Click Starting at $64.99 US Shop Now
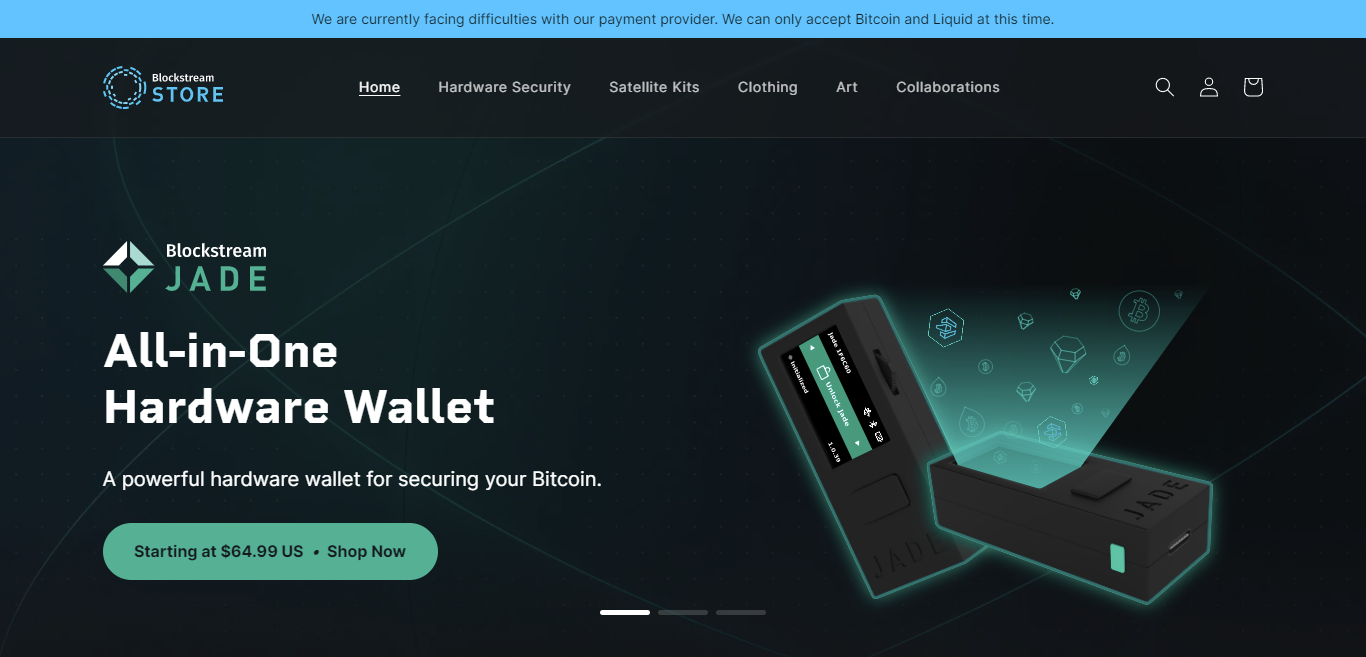Image resolution: width=1366 pixels, height=657 pixels. (270, 551)
